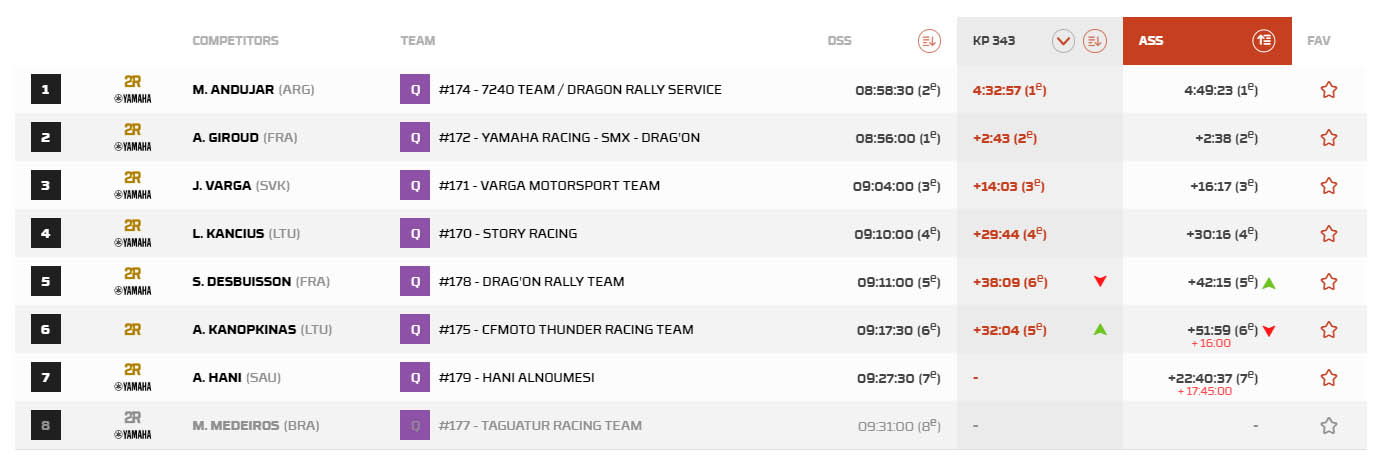Click the purple Q swatch for #179
Screen dimensions: 1388x464
pos(413,378)
